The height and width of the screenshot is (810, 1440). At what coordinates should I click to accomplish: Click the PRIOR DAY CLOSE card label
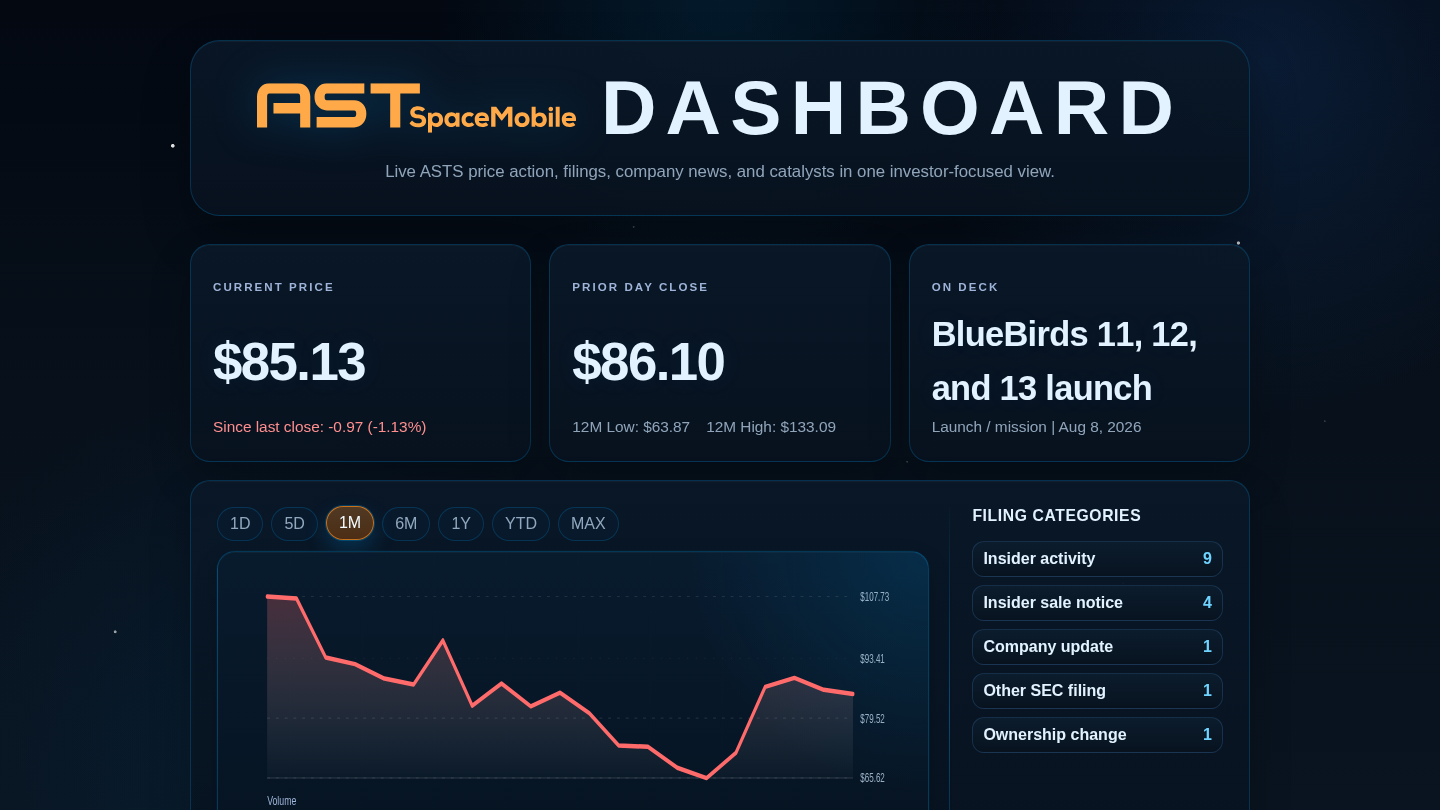coord(640,287)
